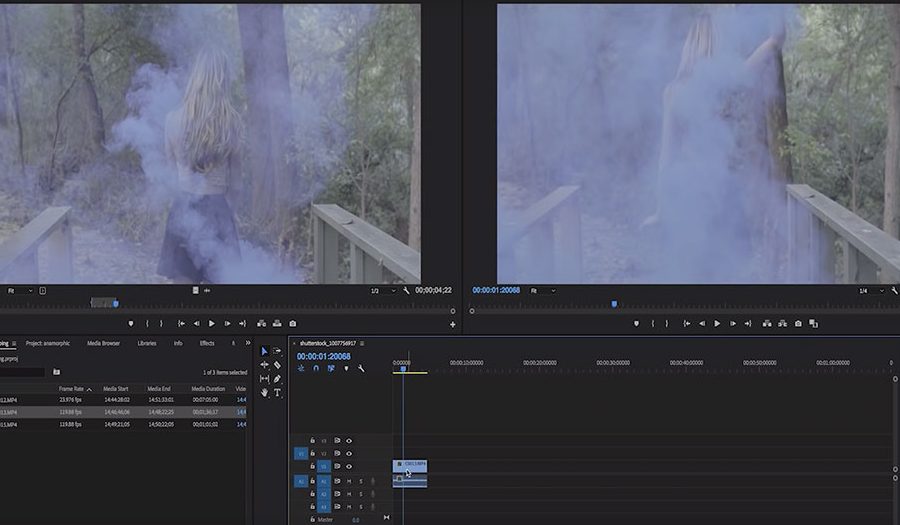
Task: Switch to the Media Browser tab
Action: (103, 343)
